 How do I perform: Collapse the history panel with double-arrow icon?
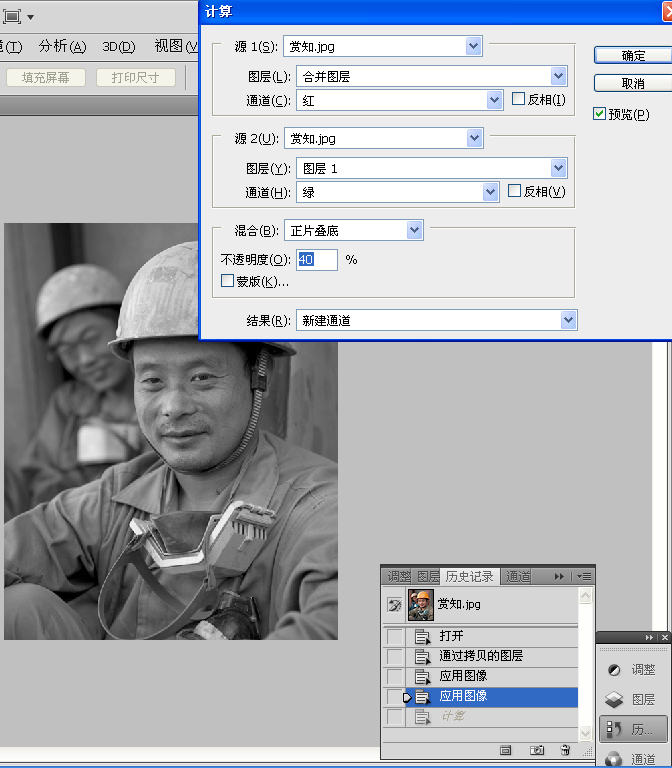tap(559, 576)
